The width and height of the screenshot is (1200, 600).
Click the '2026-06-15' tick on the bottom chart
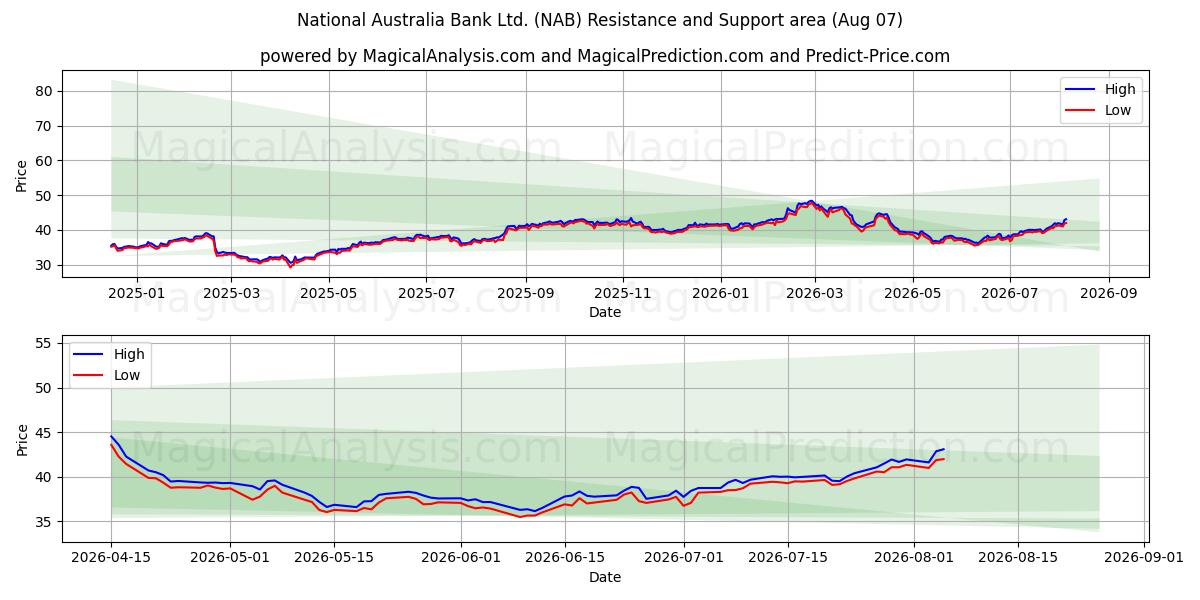[x=565, y=559]
